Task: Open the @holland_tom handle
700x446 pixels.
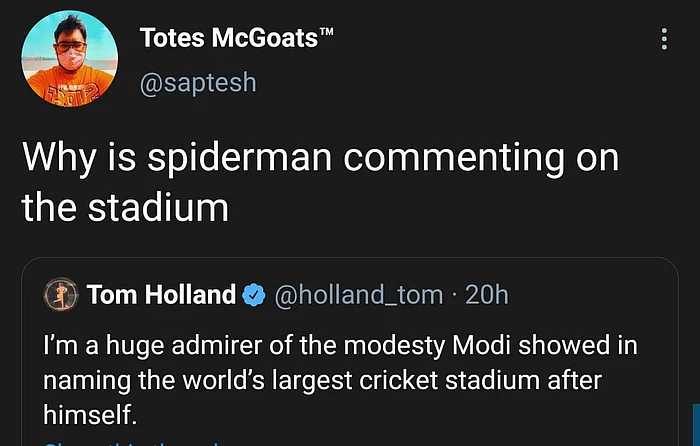Action: tap(358, 294)
